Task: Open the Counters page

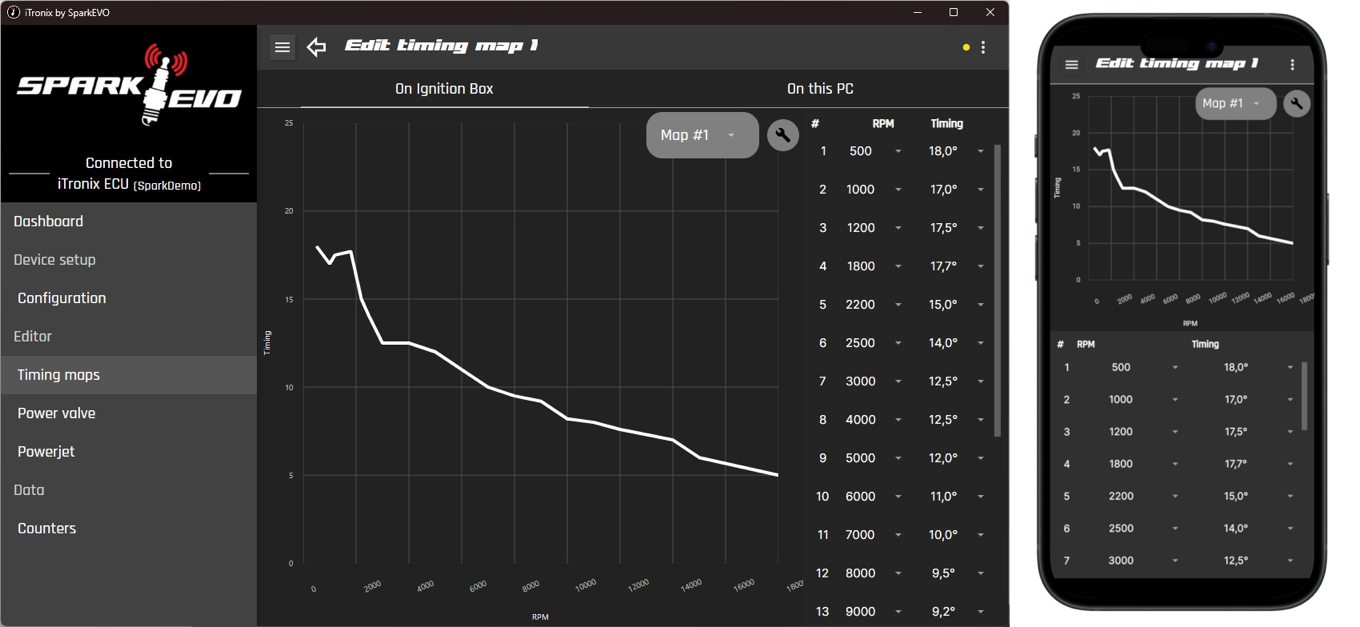Action: click(47, 528)
